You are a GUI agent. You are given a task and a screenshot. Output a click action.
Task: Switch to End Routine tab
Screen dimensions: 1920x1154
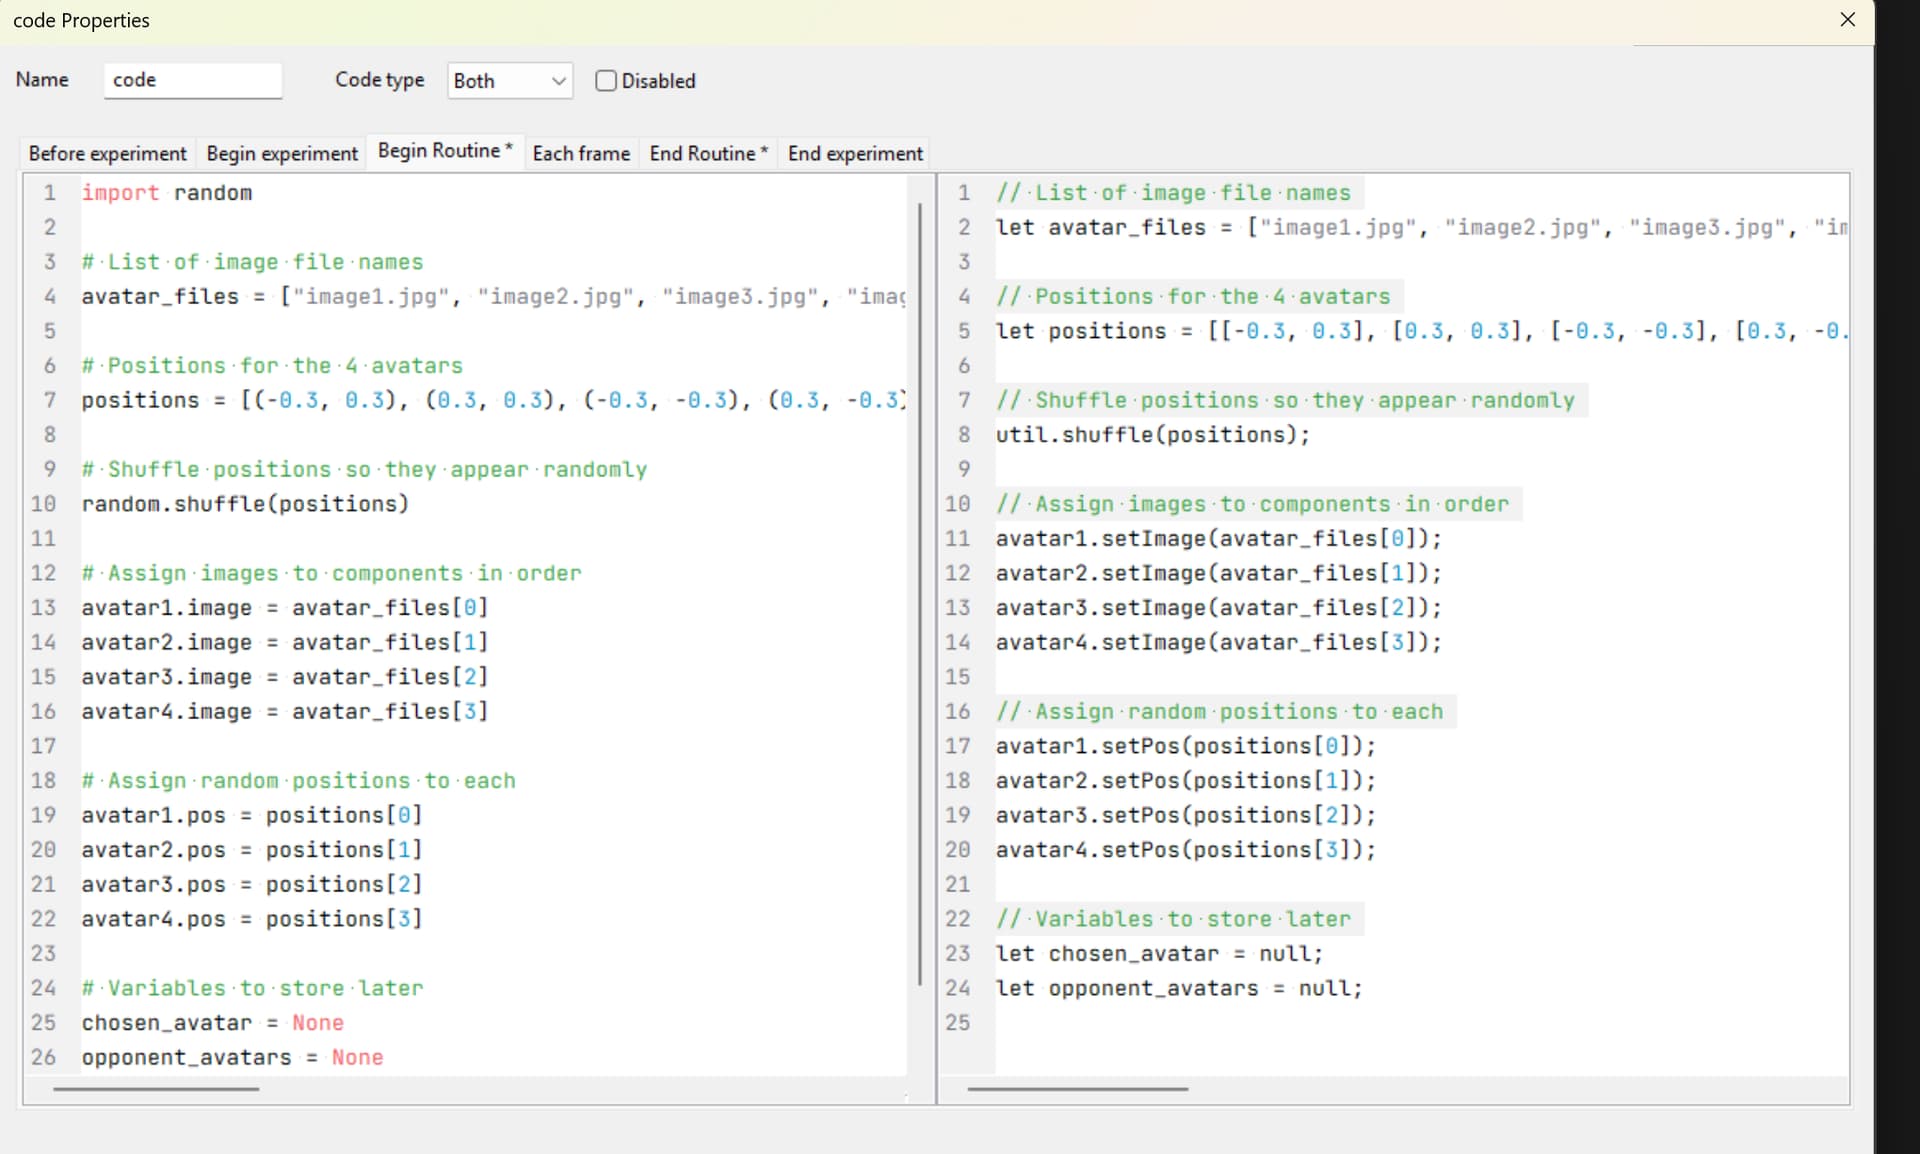(x=707, y=153)
